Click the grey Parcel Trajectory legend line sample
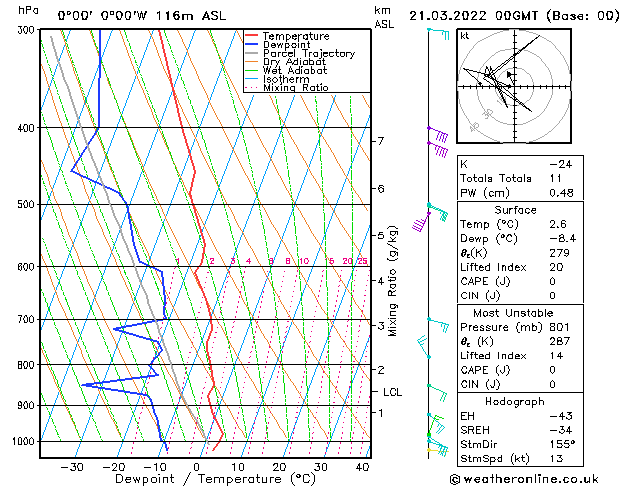The width and height of the screenshot is (629, 486). 252,53
